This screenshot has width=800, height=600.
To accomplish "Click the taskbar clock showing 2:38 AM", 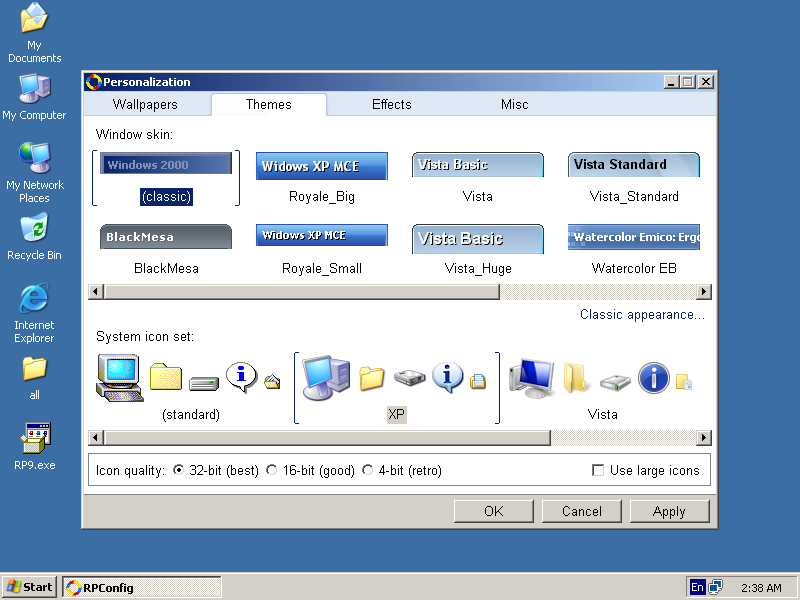I will (761, 588).
